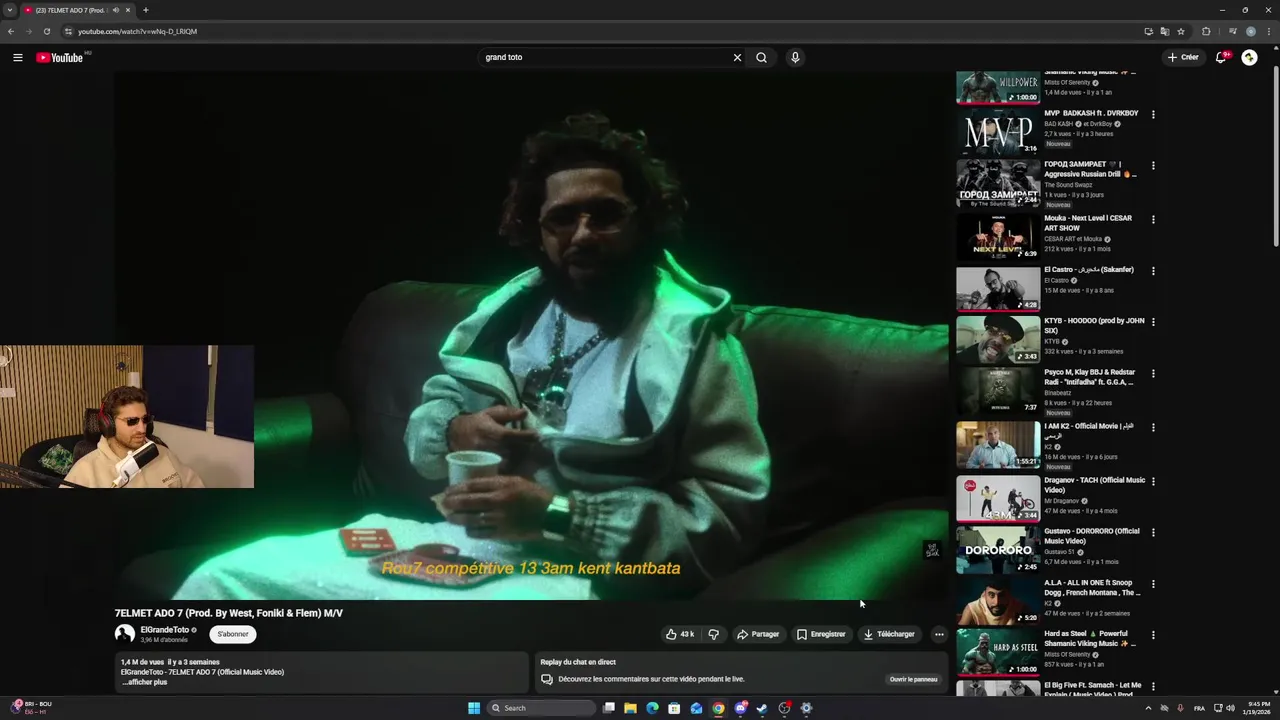The image size is (1280, 720).
Task: Open Discord from the taskbar
Action: pyautogui.click(x=740, y=708)
